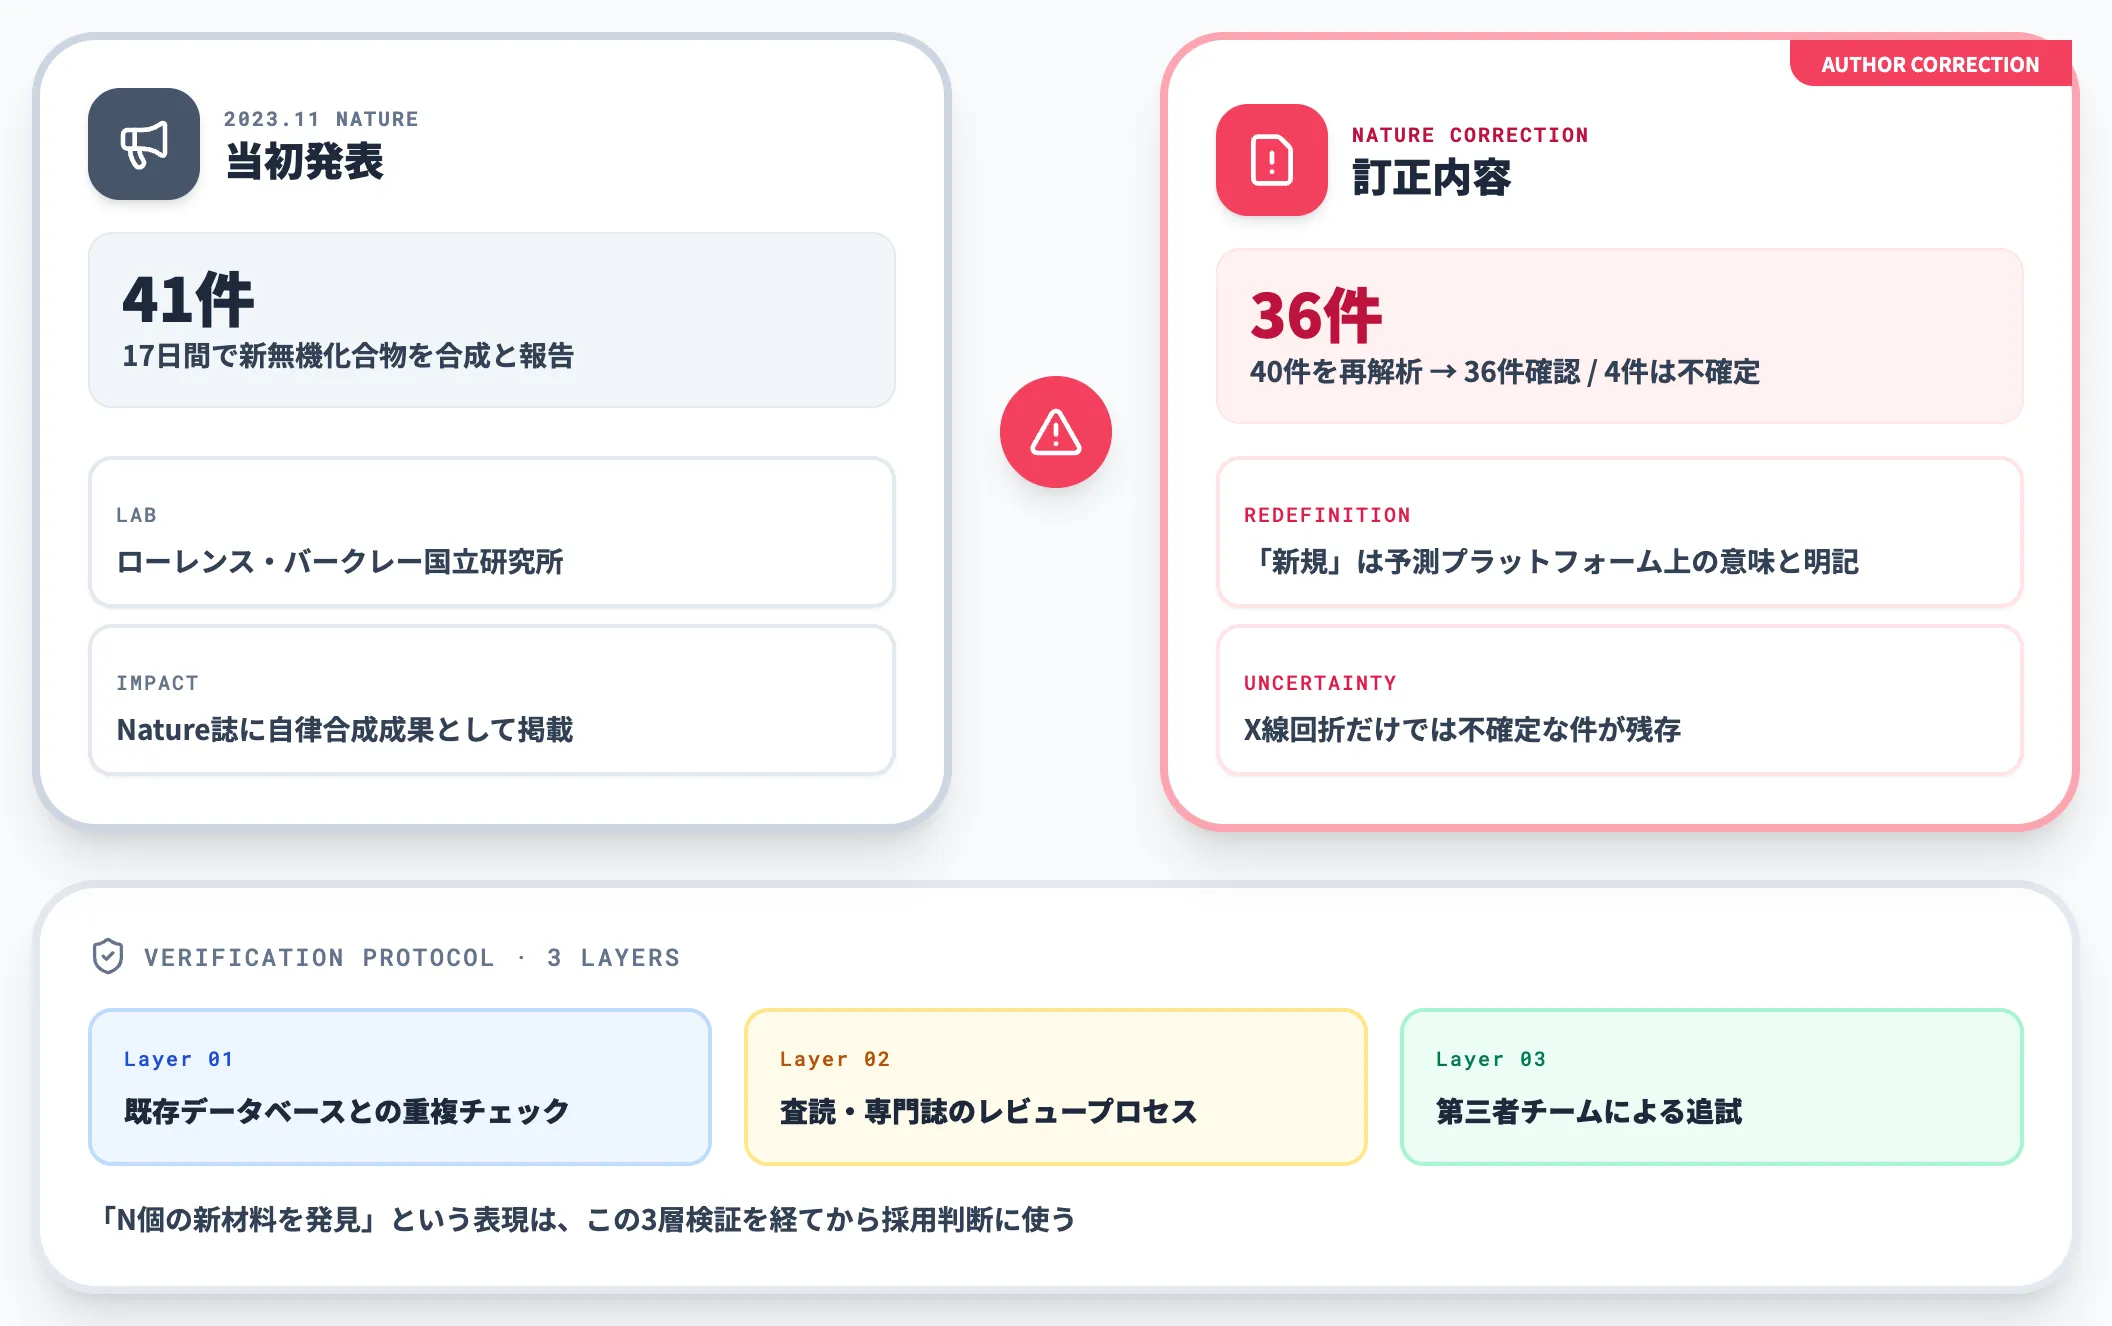Screen dimensions: 2112x1326
Task: Click the footnote about「N個の新材料を発見」
Action: coord(587,1219)
